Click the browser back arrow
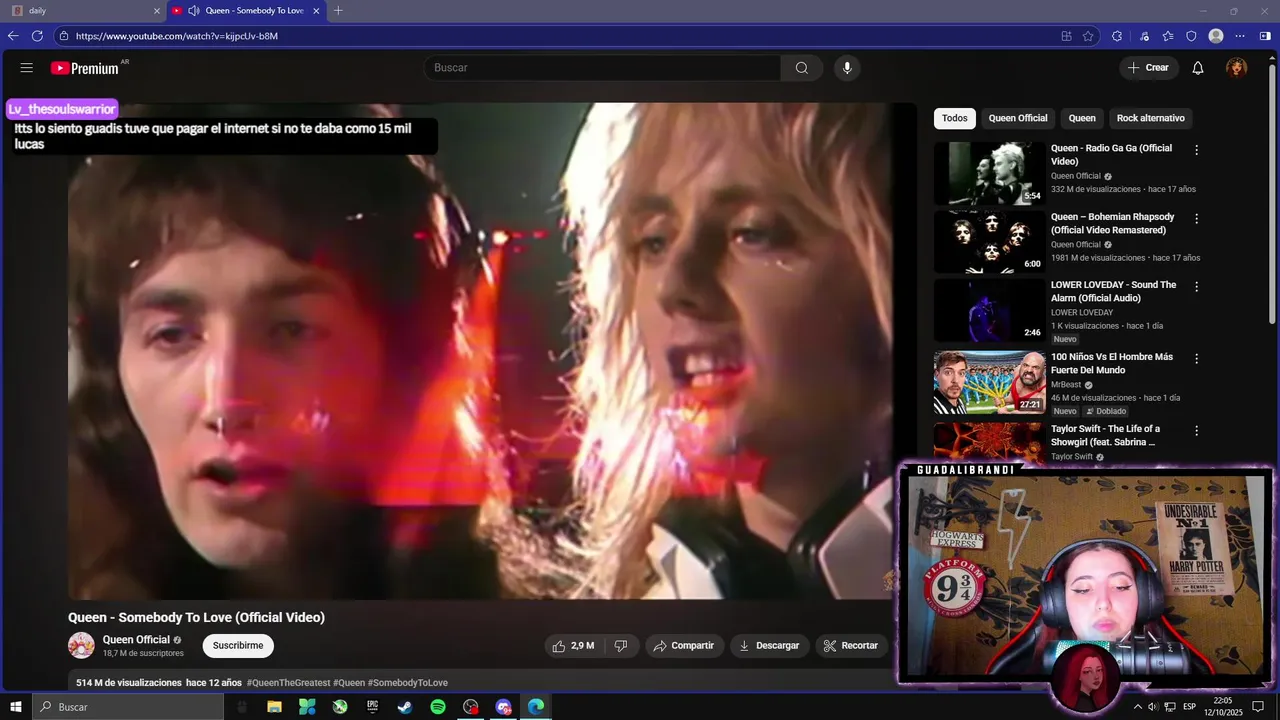The height and width of the screenshot is (720, 1280). (x=13, y=36)
